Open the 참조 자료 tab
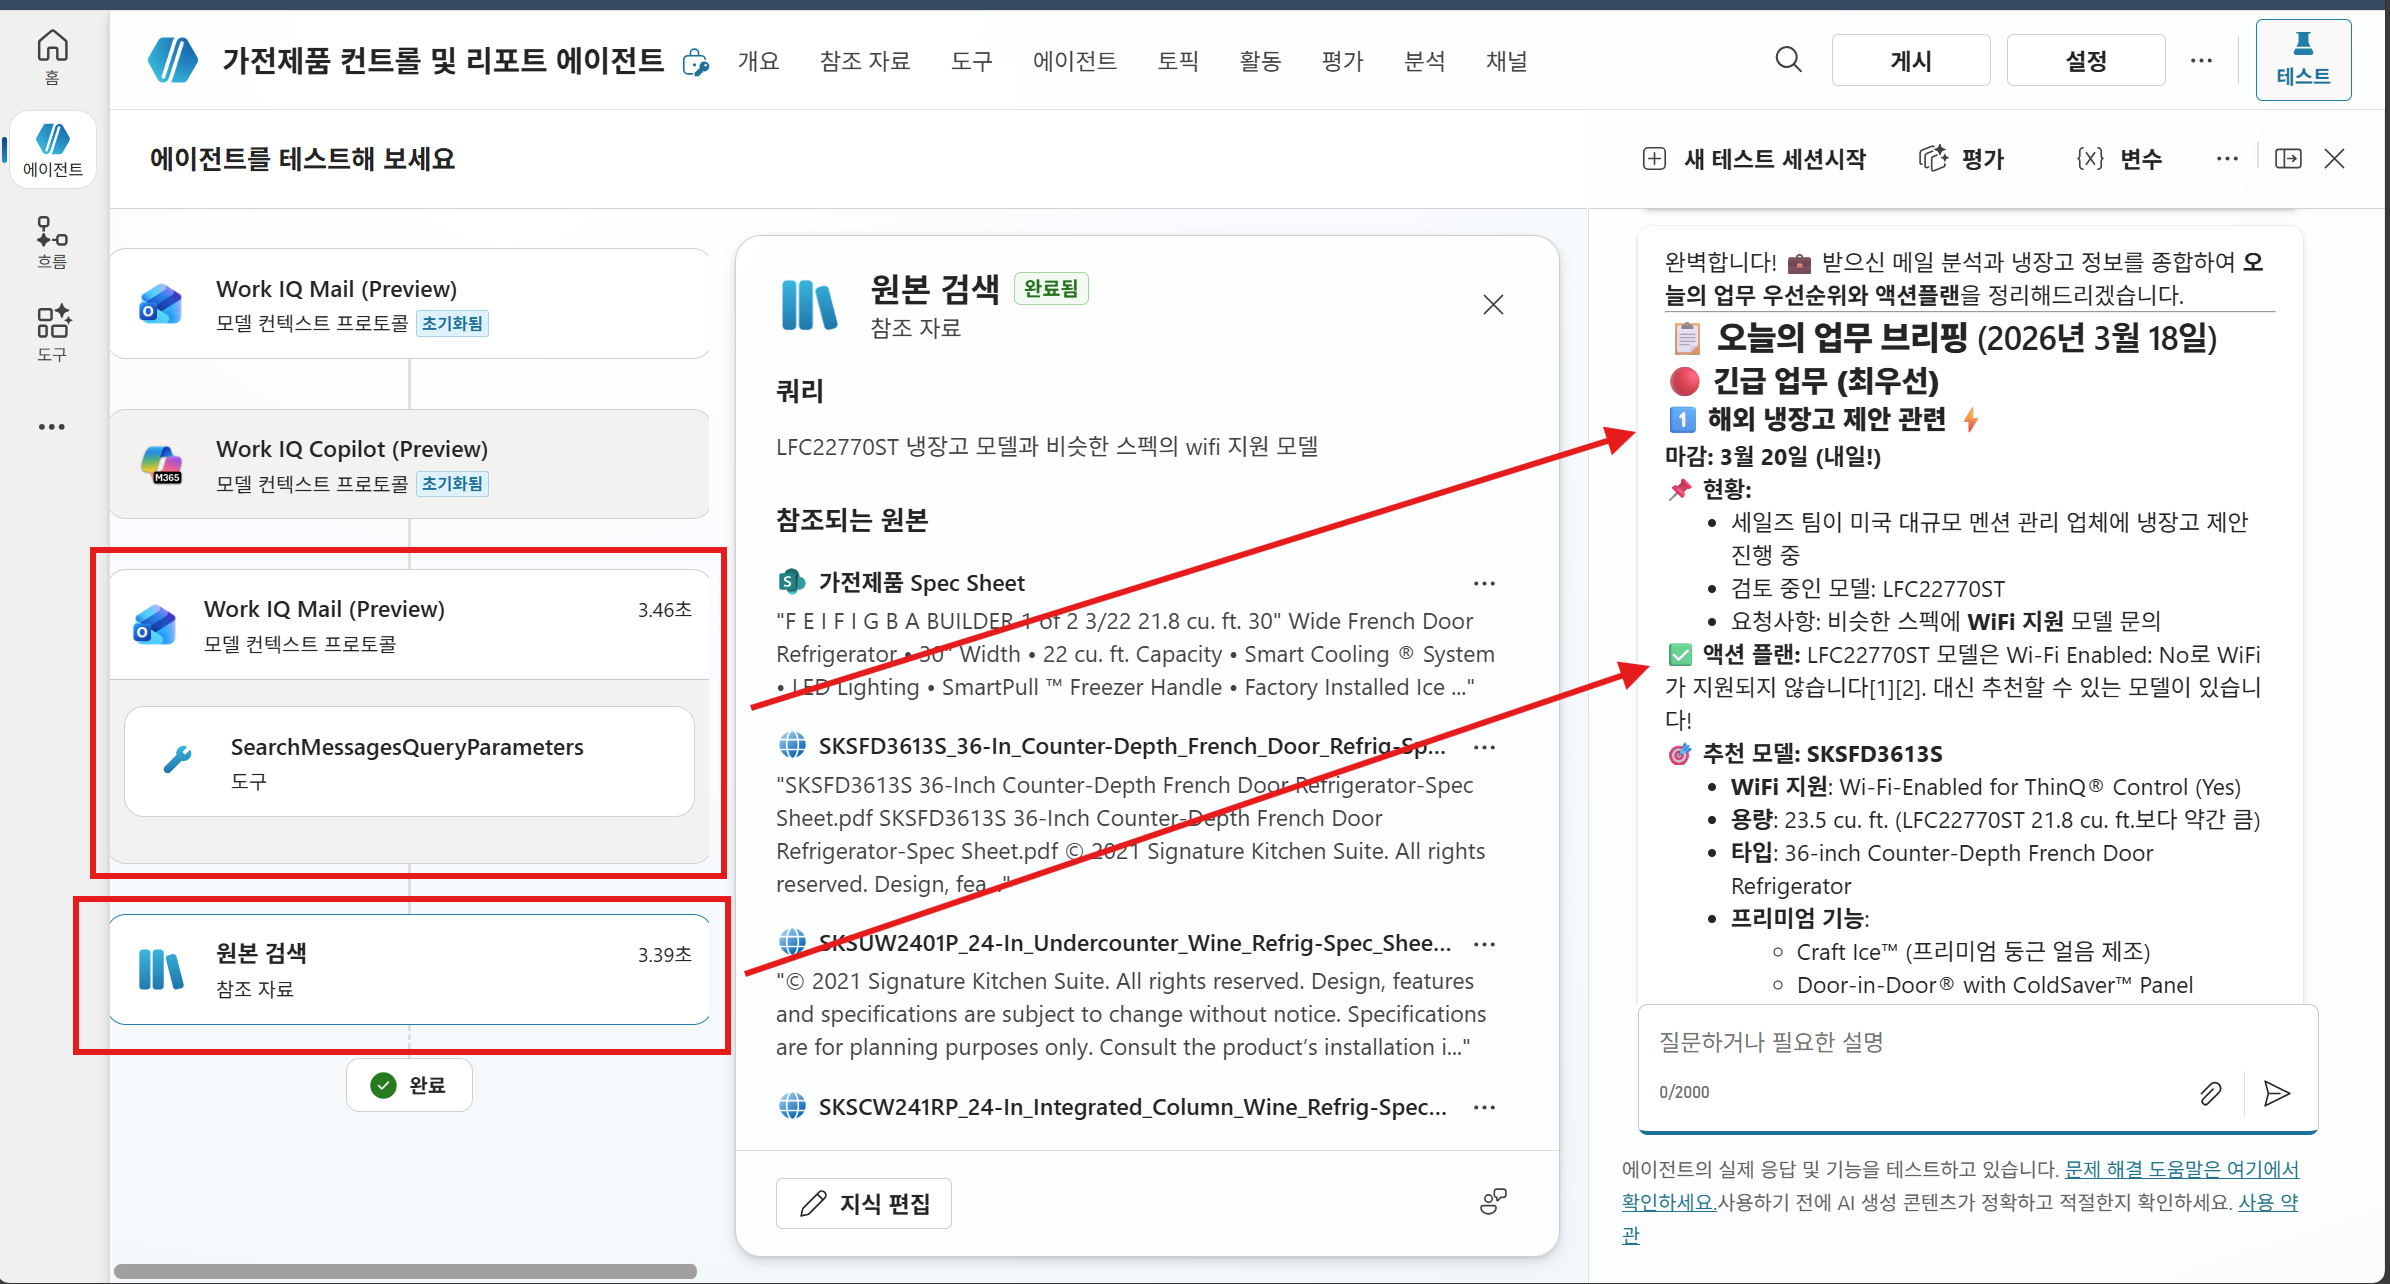Viewport: 2390px width, 1284px height. 865,61
